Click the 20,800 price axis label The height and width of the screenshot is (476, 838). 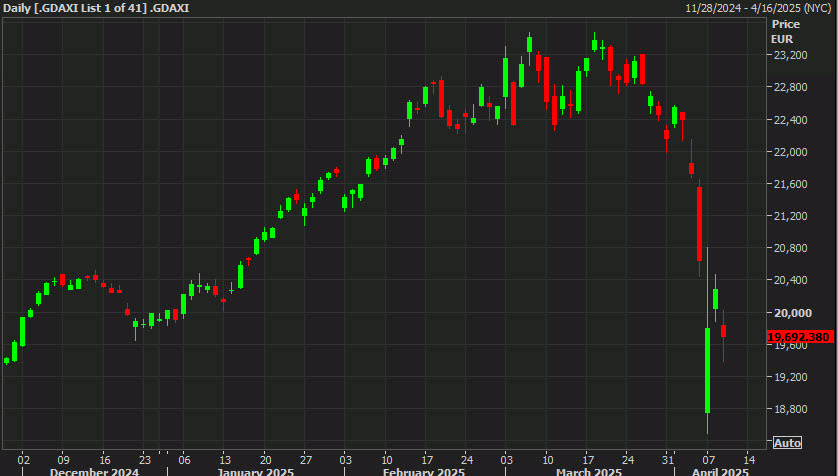[x=790, y=248]
